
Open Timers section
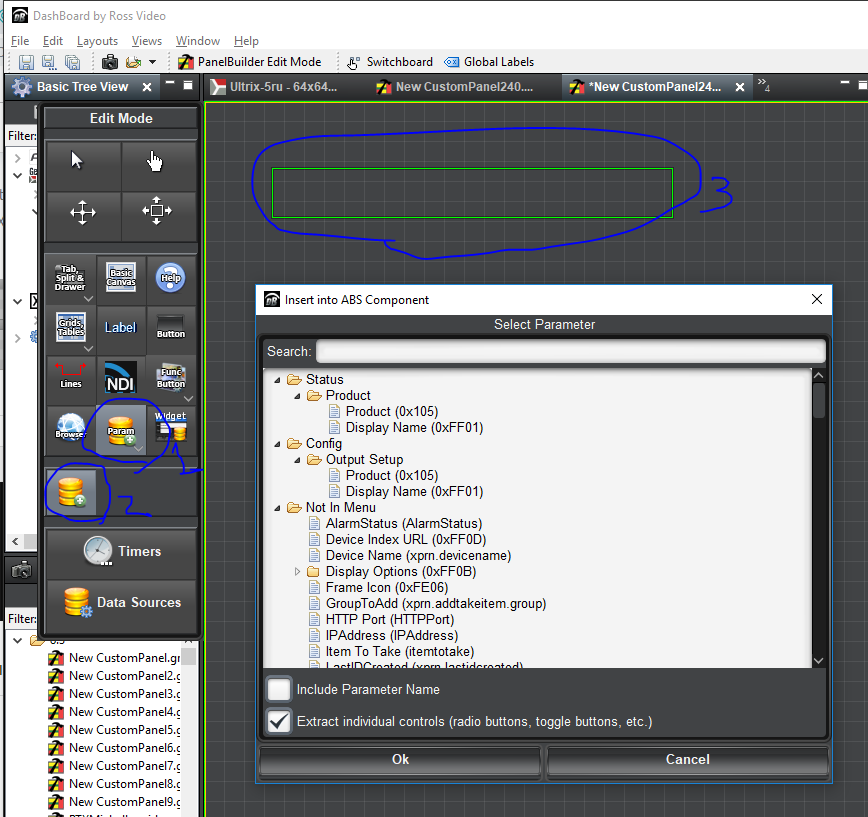pyautogui.click(x=121, y=552)
